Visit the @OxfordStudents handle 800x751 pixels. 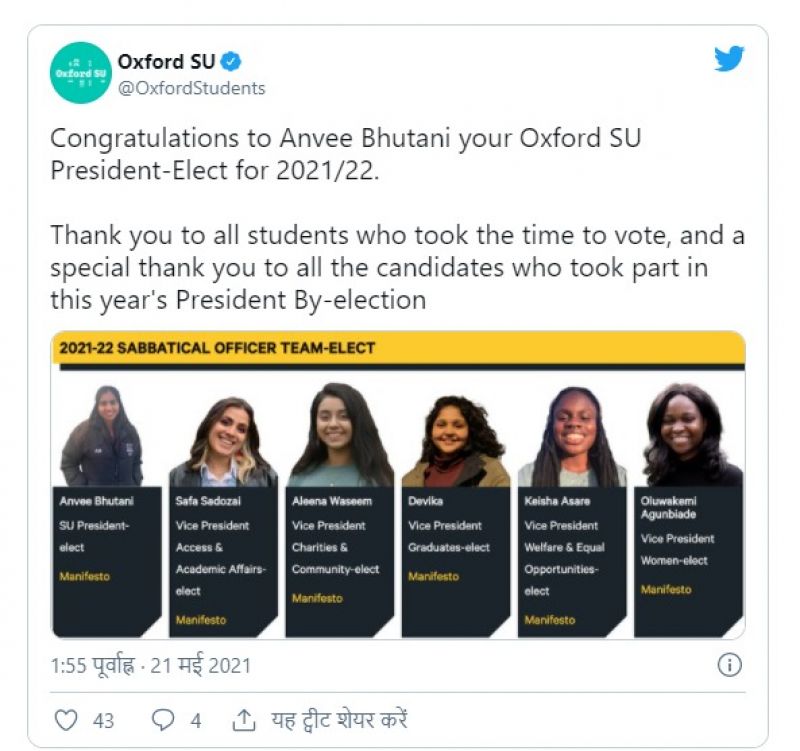click(x=192, y=88)
